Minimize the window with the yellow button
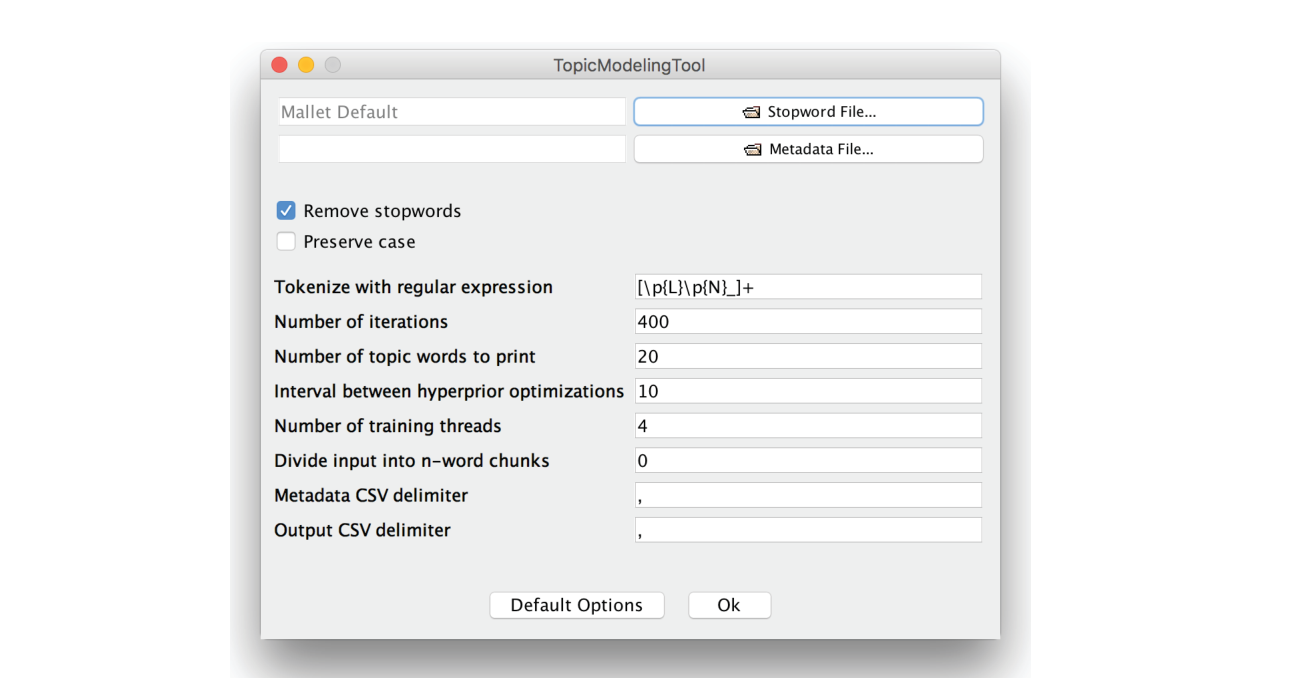This screenshot has height=697, width=1293. click(x=306, y=65)
